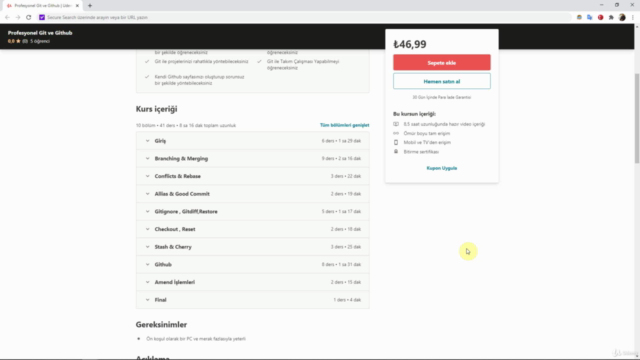The width and height of the screenshot is (640, 360).
Task: Click the checkmark beside Git ile Takım Çalışması
Action: [259, 62]
